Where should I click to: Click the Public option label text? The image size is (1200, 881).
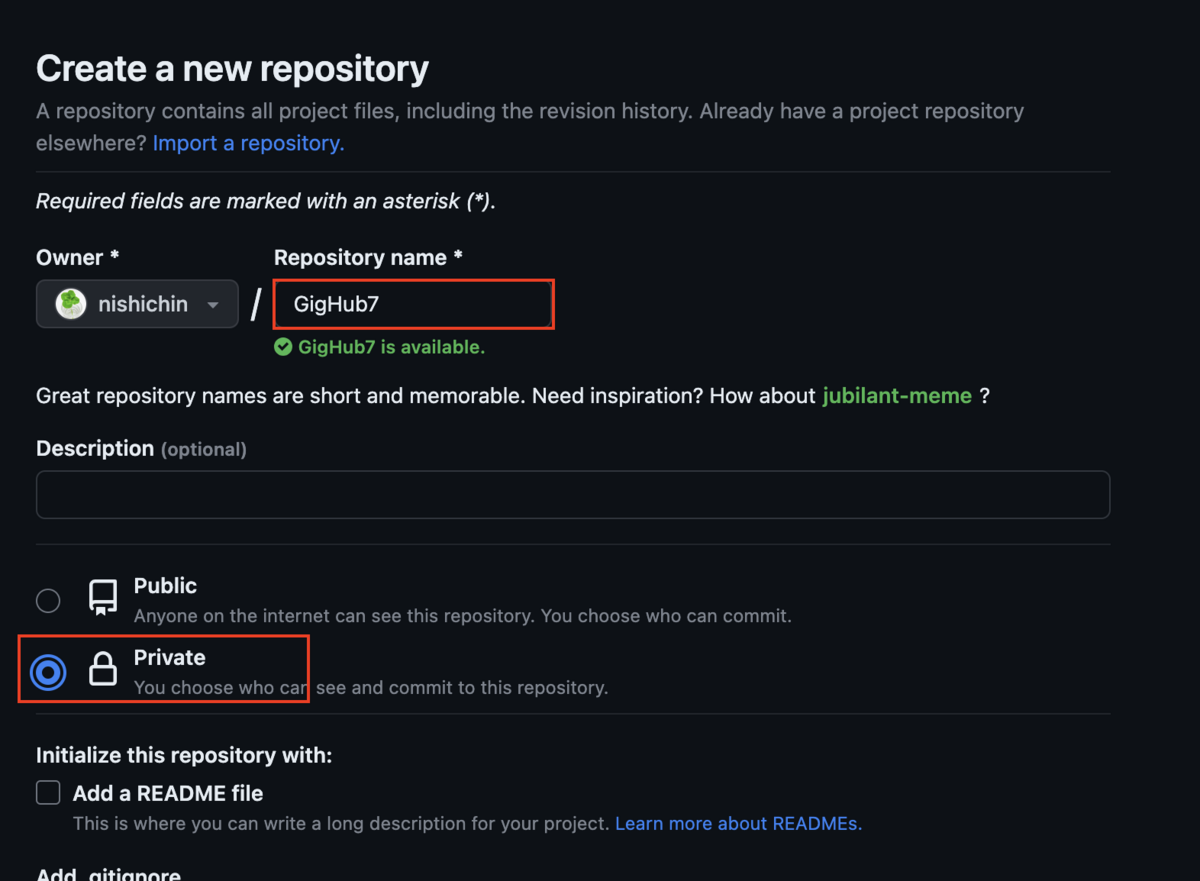(x=166, y=586)
